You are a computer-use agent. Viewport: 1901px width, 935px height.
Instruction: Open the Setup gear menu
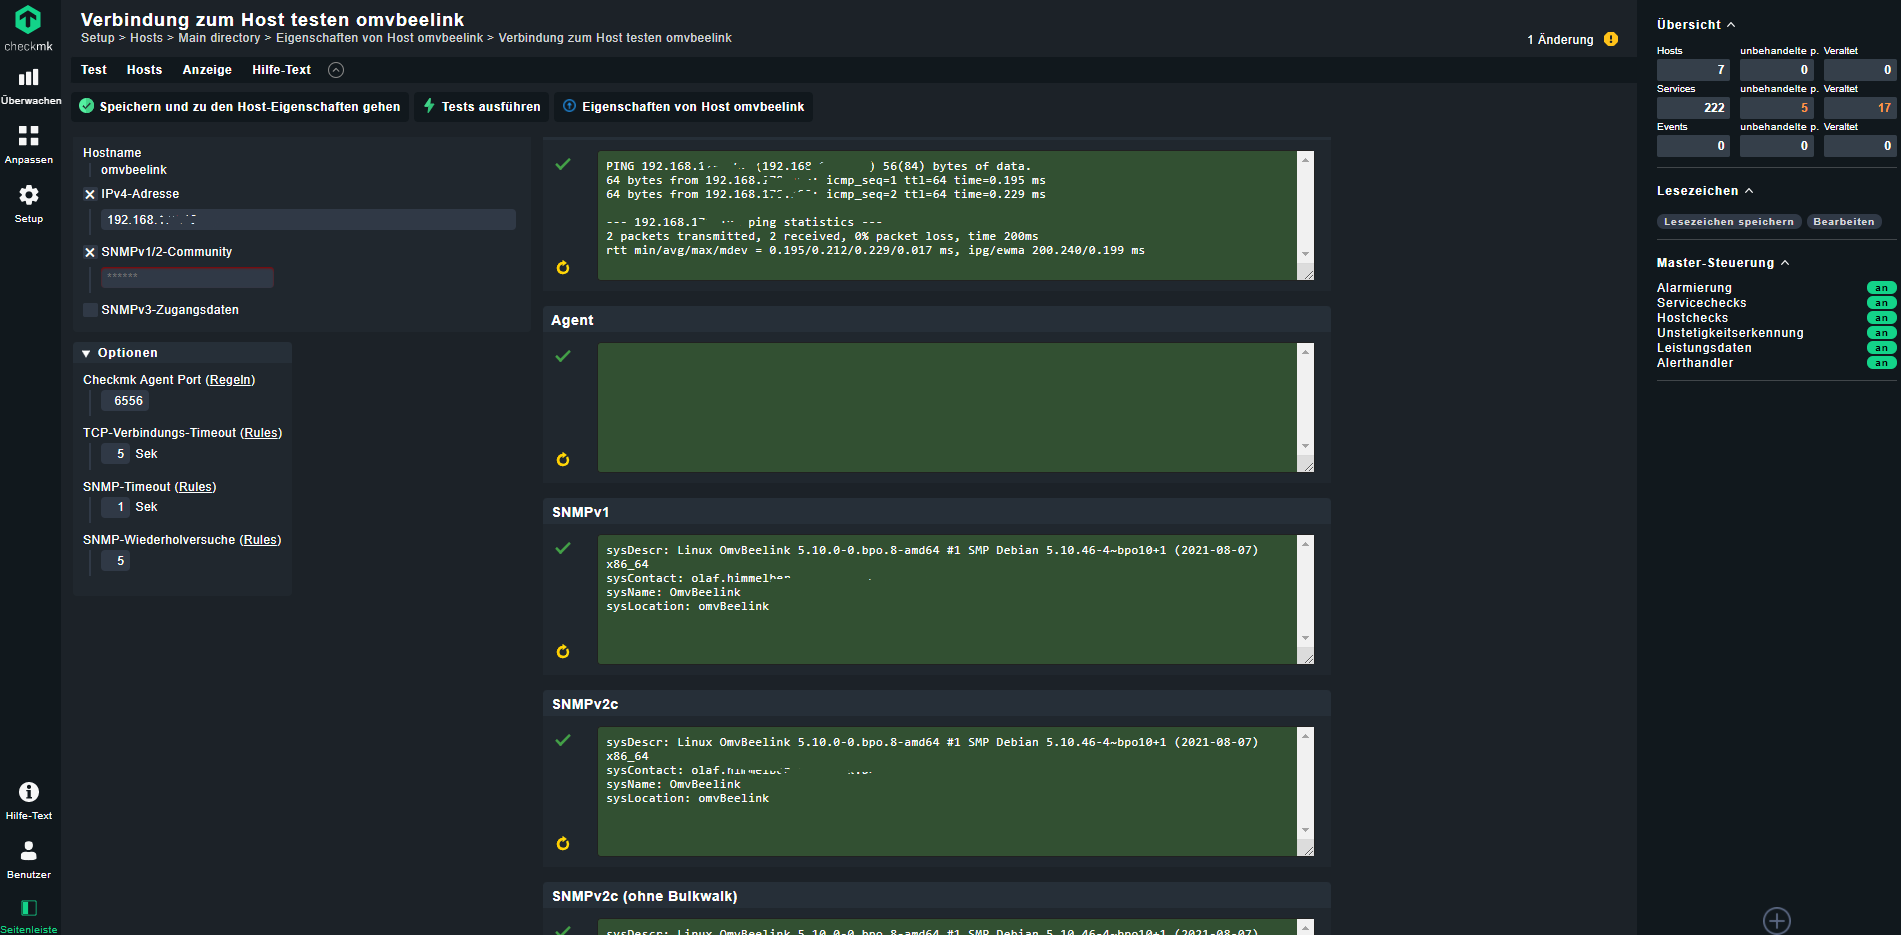click(29, 204)
